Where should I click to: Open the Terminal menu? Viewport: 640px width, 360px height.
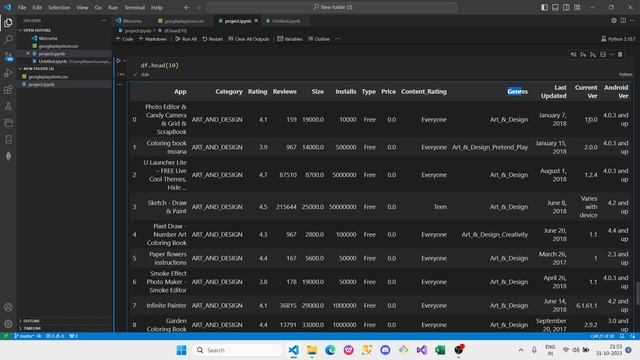point(135,7)
